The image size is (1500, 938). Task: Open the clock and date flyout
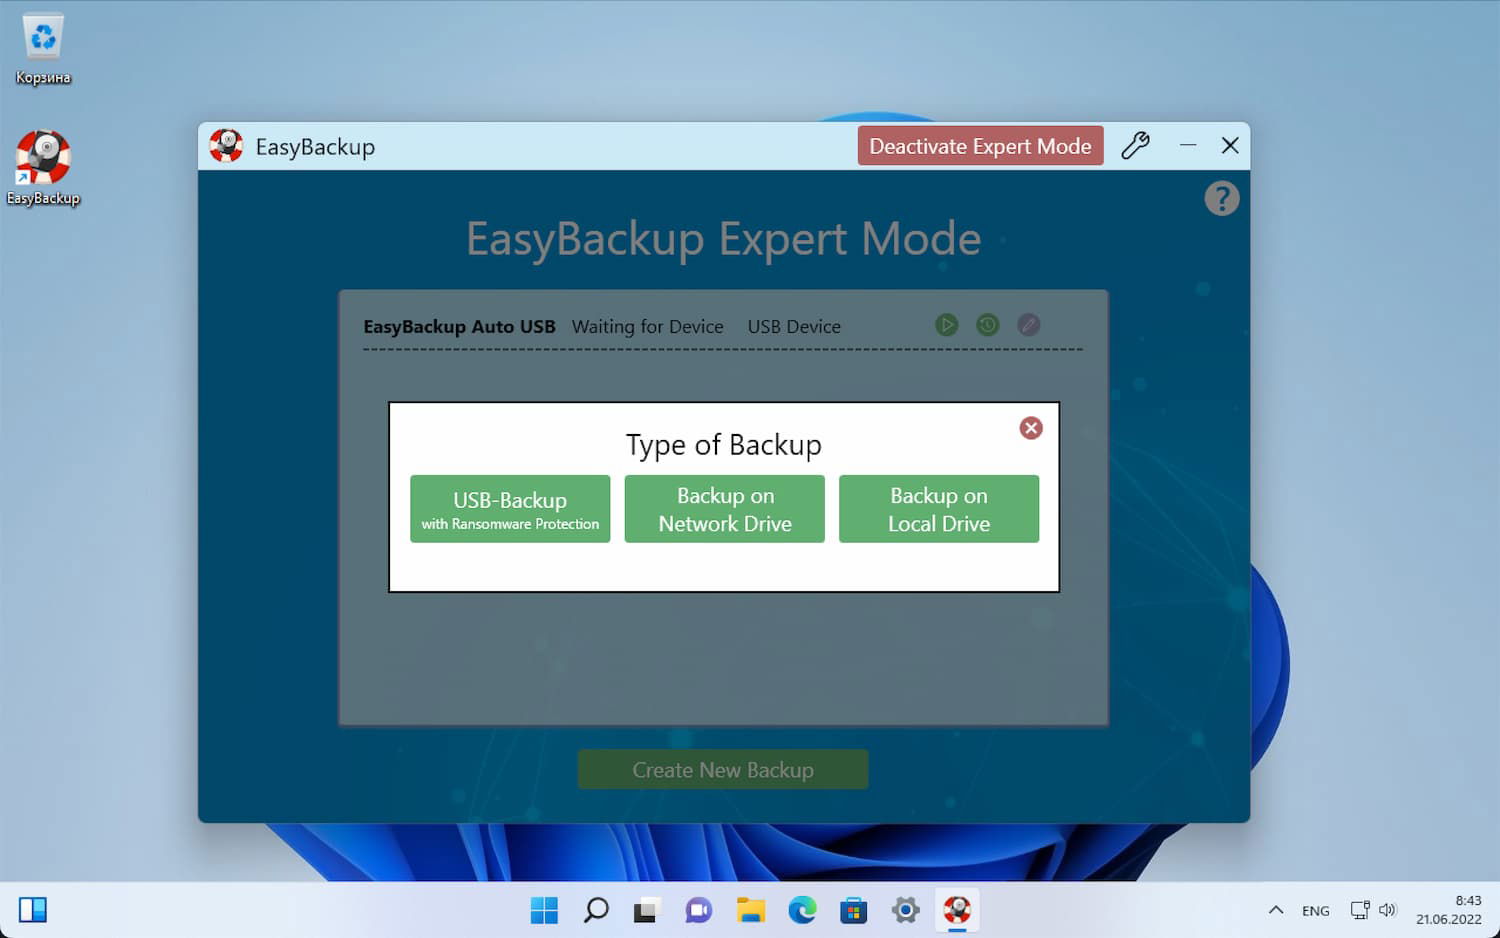(1448, 910)
